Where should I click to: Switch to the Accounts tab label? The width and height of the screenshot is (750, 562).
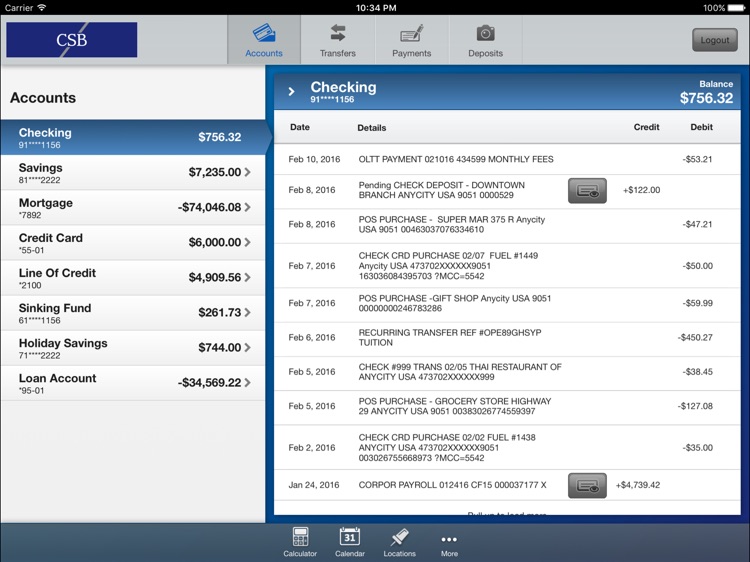click(x=264, y=53)
